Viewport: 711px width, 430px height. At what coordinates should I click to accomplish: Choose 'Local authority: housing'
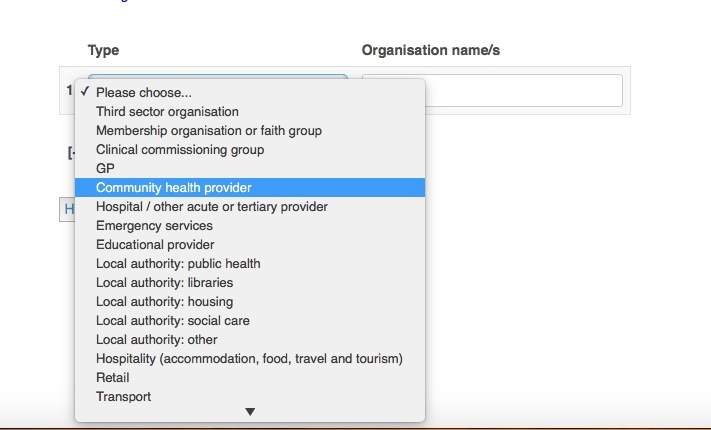(164, 302)
